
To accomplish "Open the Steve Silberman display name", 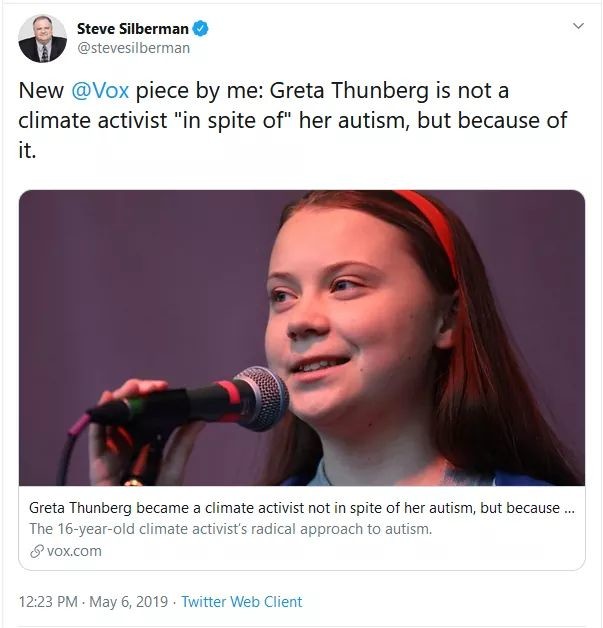I will (132, 28).
